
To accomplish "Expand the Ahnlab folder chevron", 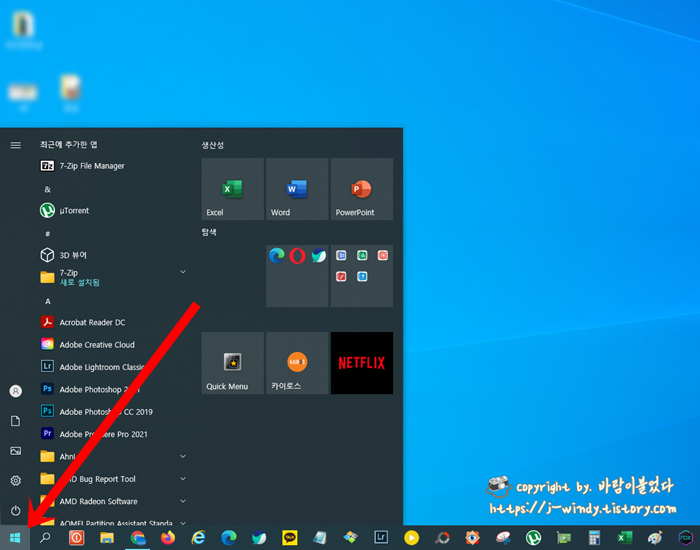I will (183, 456).
